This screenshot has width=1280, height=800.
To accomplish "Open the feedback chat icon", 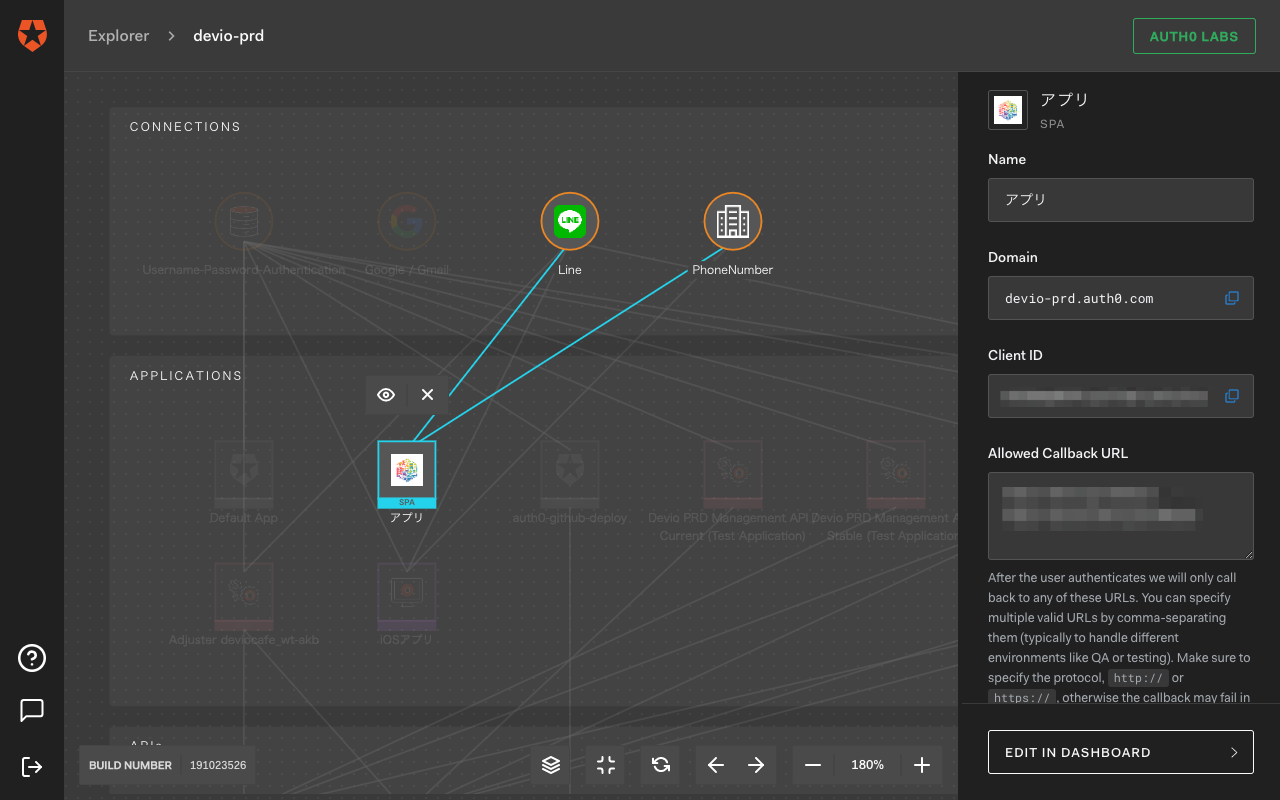I will click(31, 710).
